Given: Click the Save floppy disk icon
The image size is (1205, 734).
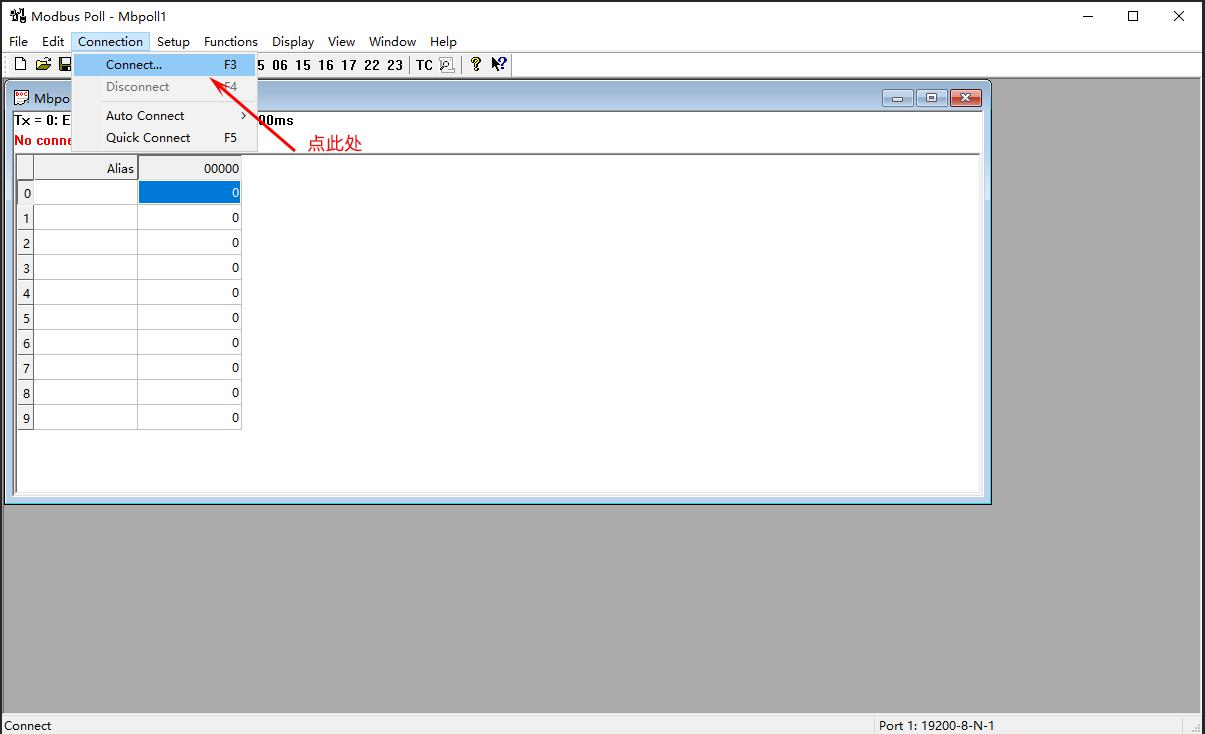Looking at the screenshot, I should pyautogui.click(x=65, y=64).
